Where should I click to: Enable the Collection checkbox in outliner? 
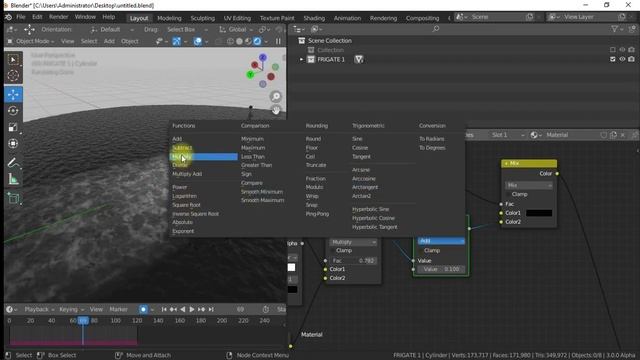tap(613, 50)
